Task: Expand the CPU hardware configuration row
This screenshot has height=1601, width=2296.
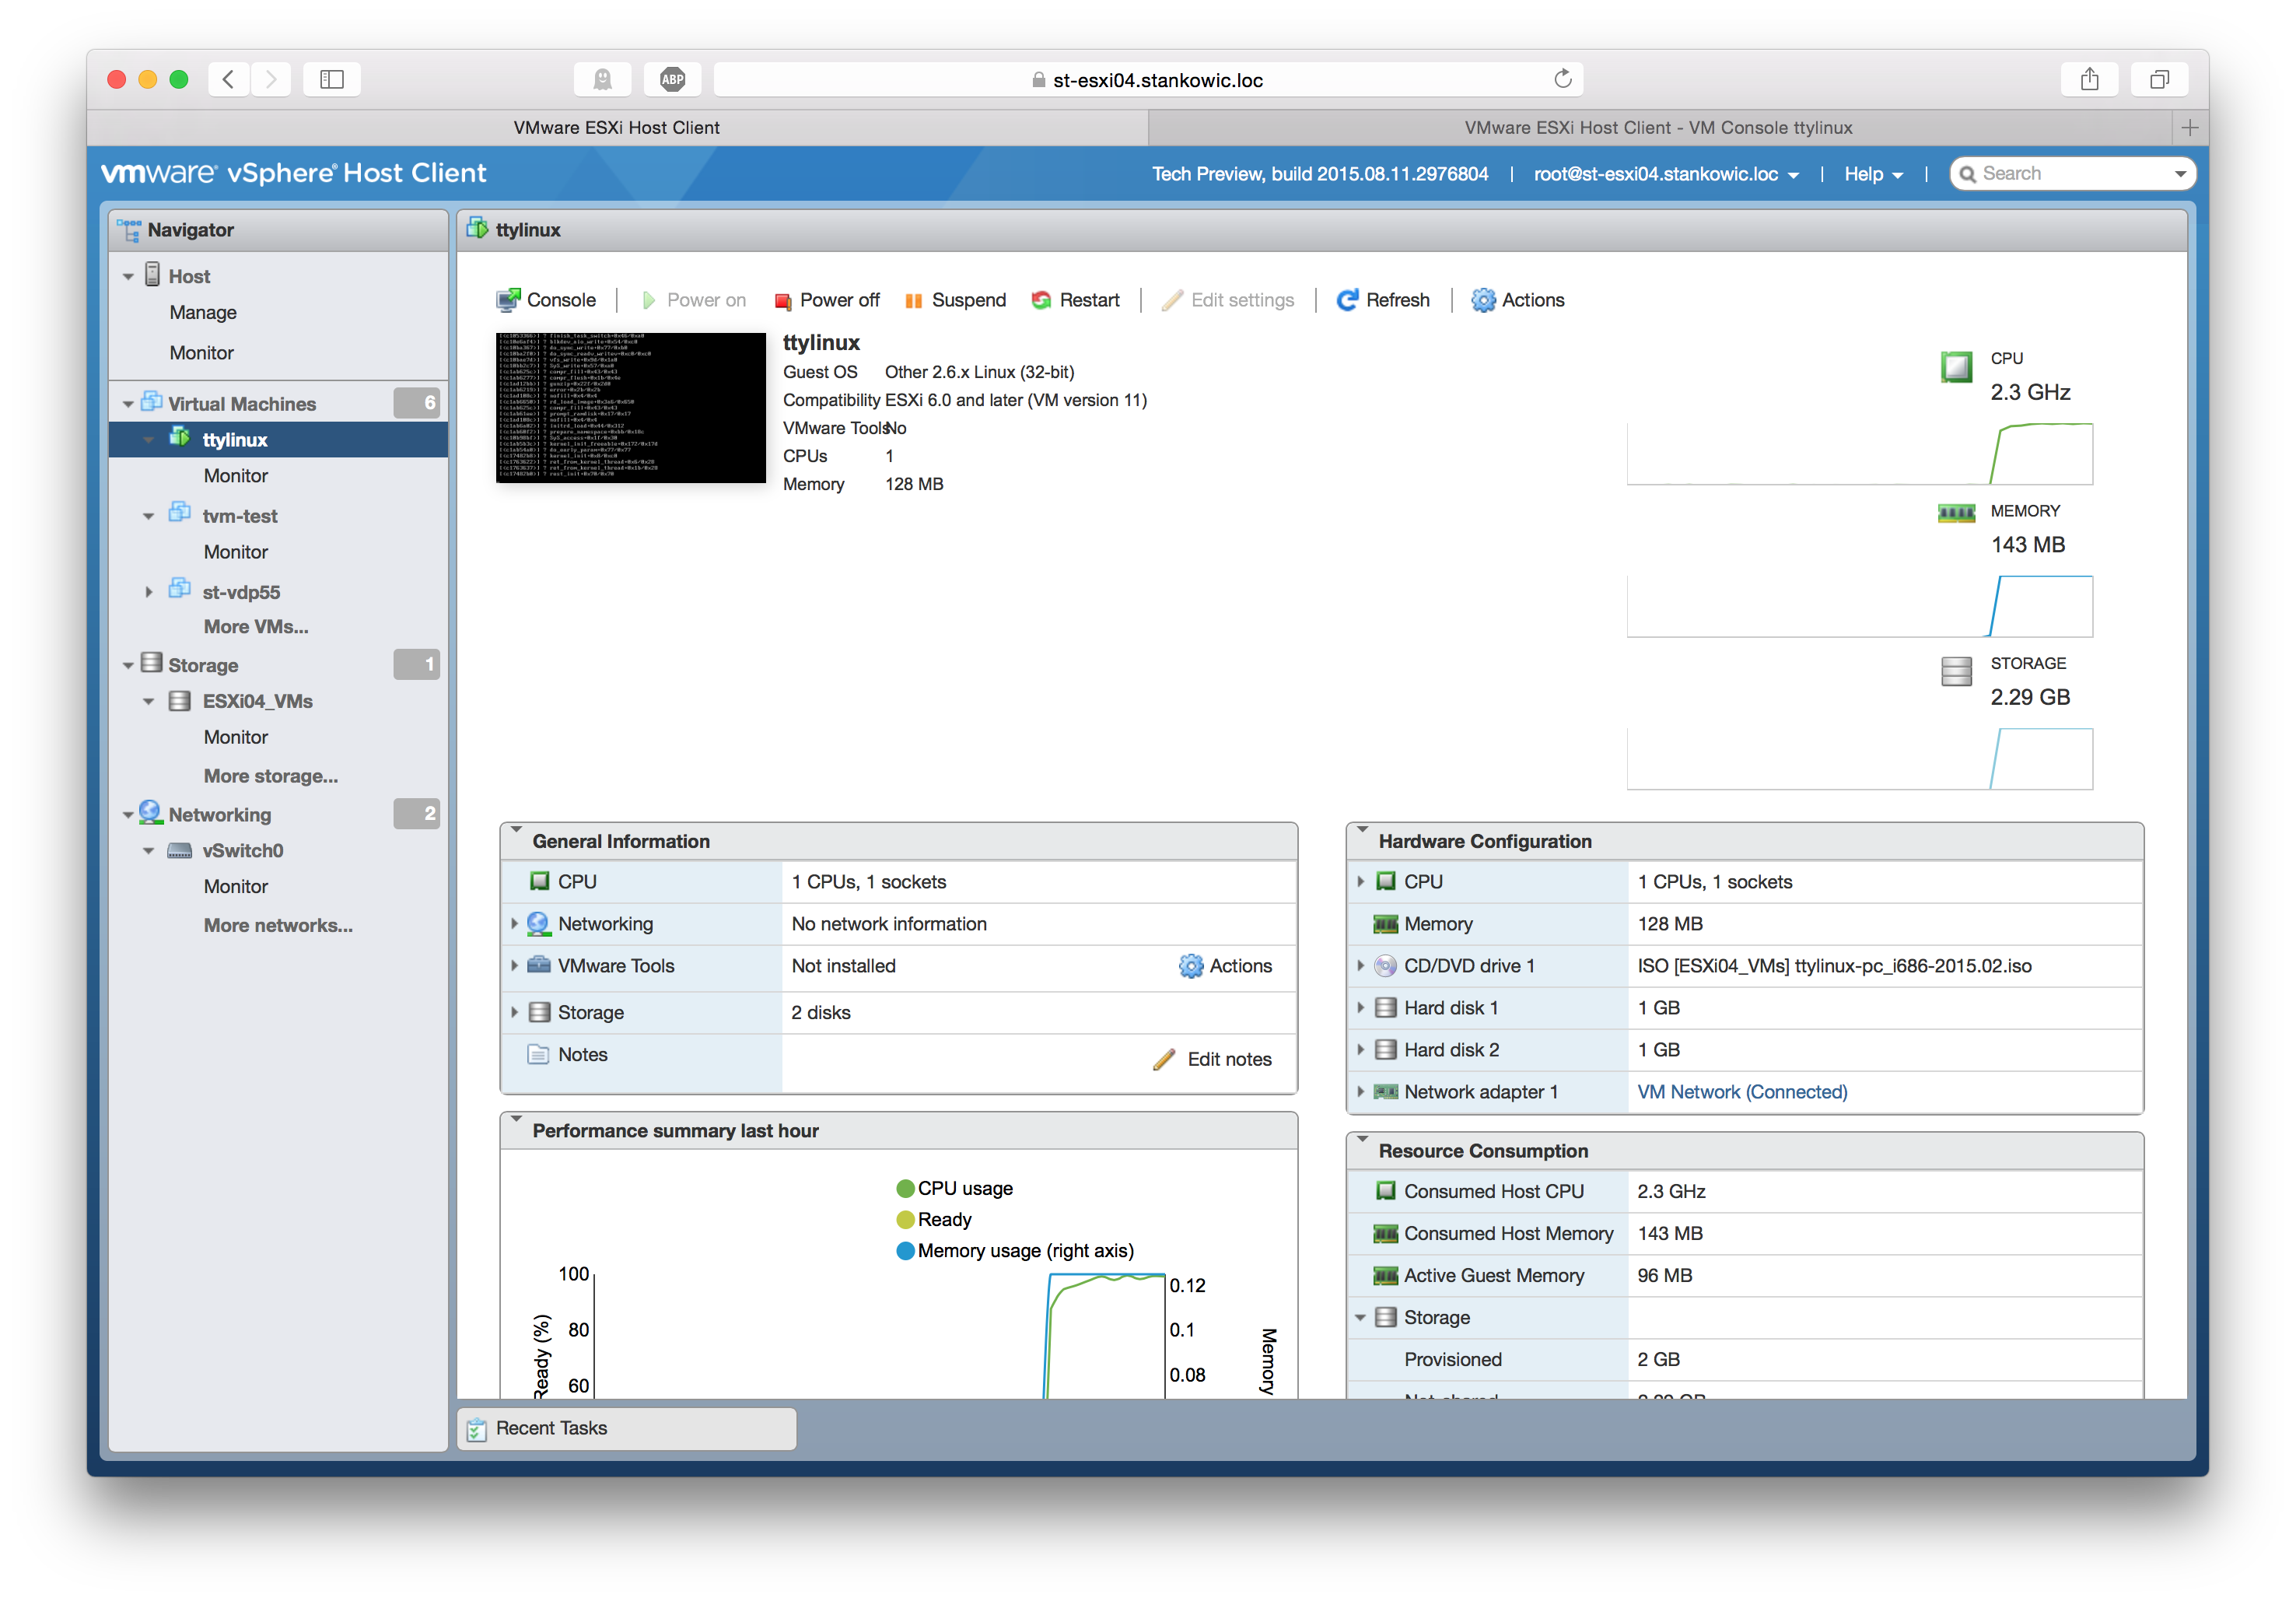Action: (x=1363, y=881)
